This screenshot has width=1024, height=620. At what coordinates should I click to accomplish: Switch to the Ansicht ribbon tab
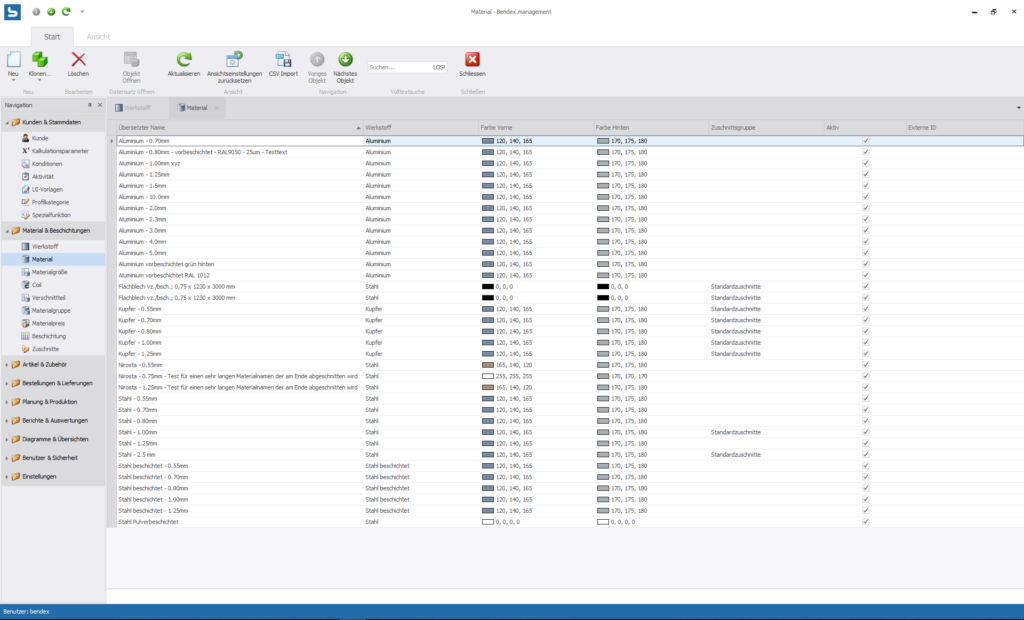99,36
